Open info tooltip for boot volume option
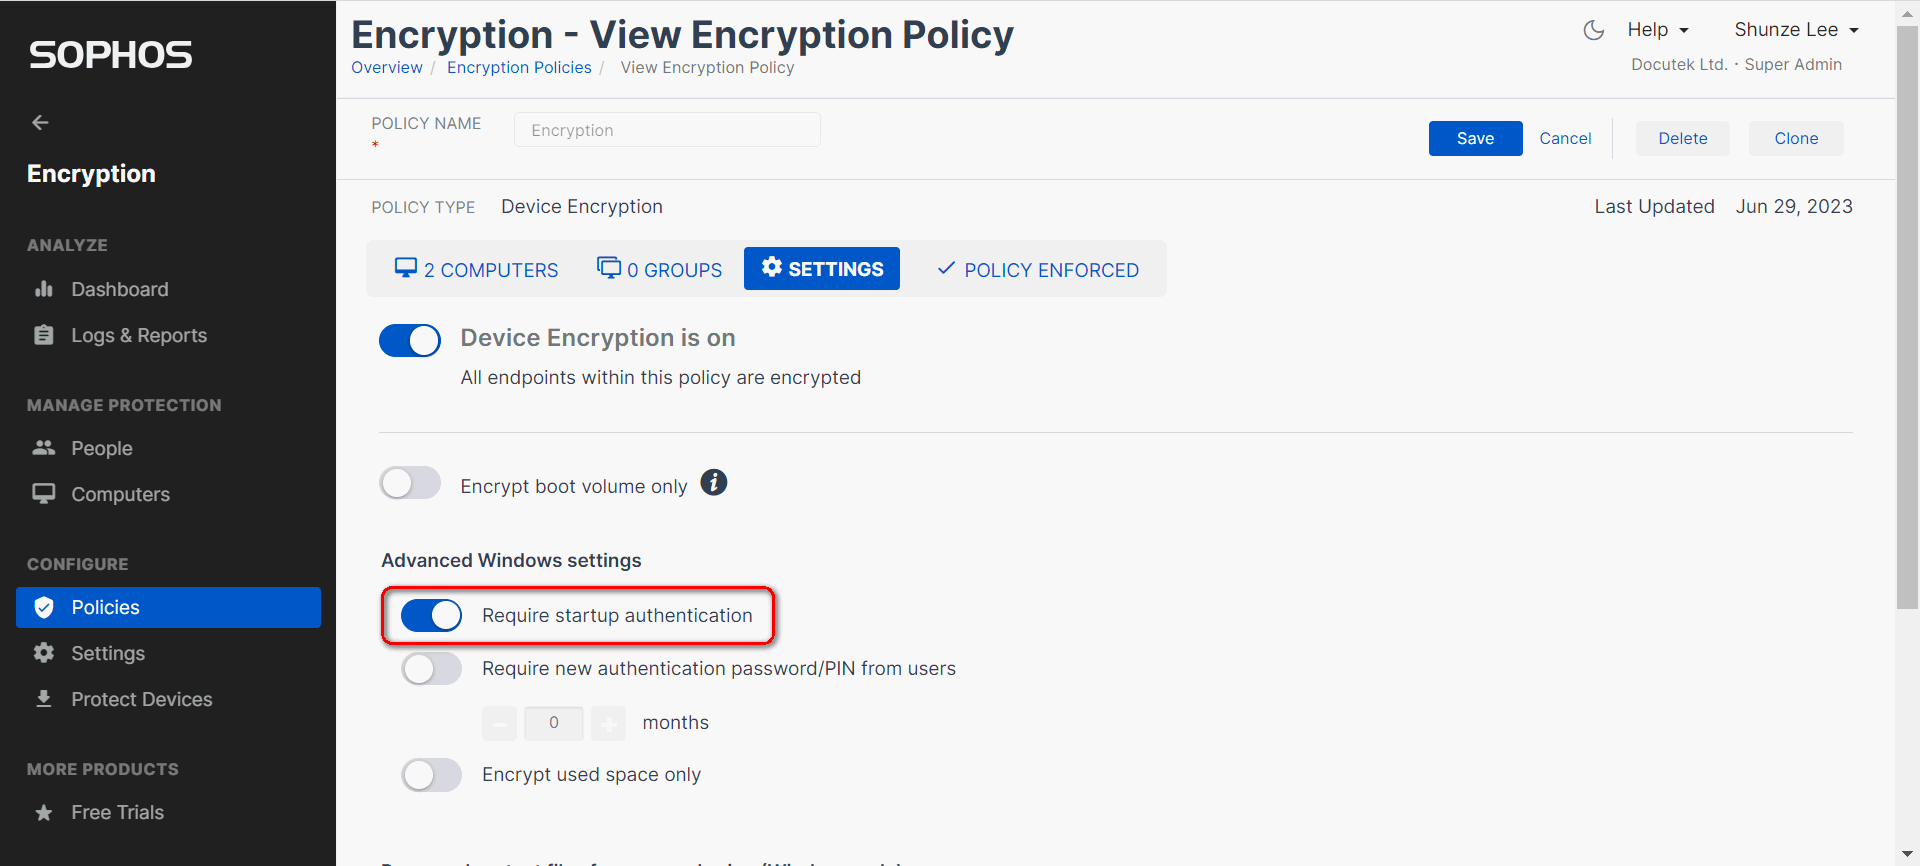This screenshot has width=1920, height=866. (713, 483)
